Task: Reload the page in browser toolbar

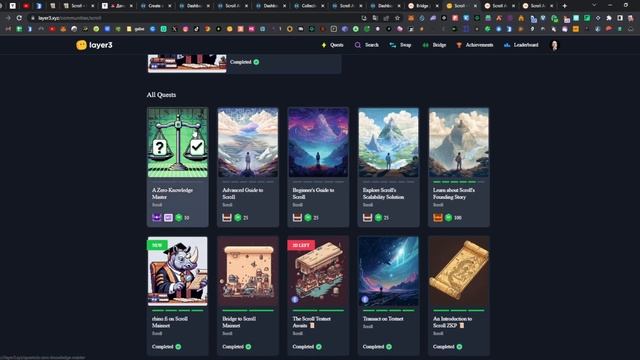Action: coord(19,18)
